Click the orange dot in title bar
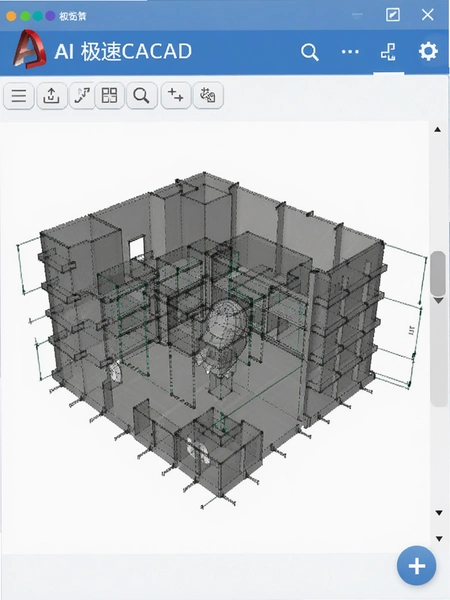450x600 pixels. [x=11, y=16]
